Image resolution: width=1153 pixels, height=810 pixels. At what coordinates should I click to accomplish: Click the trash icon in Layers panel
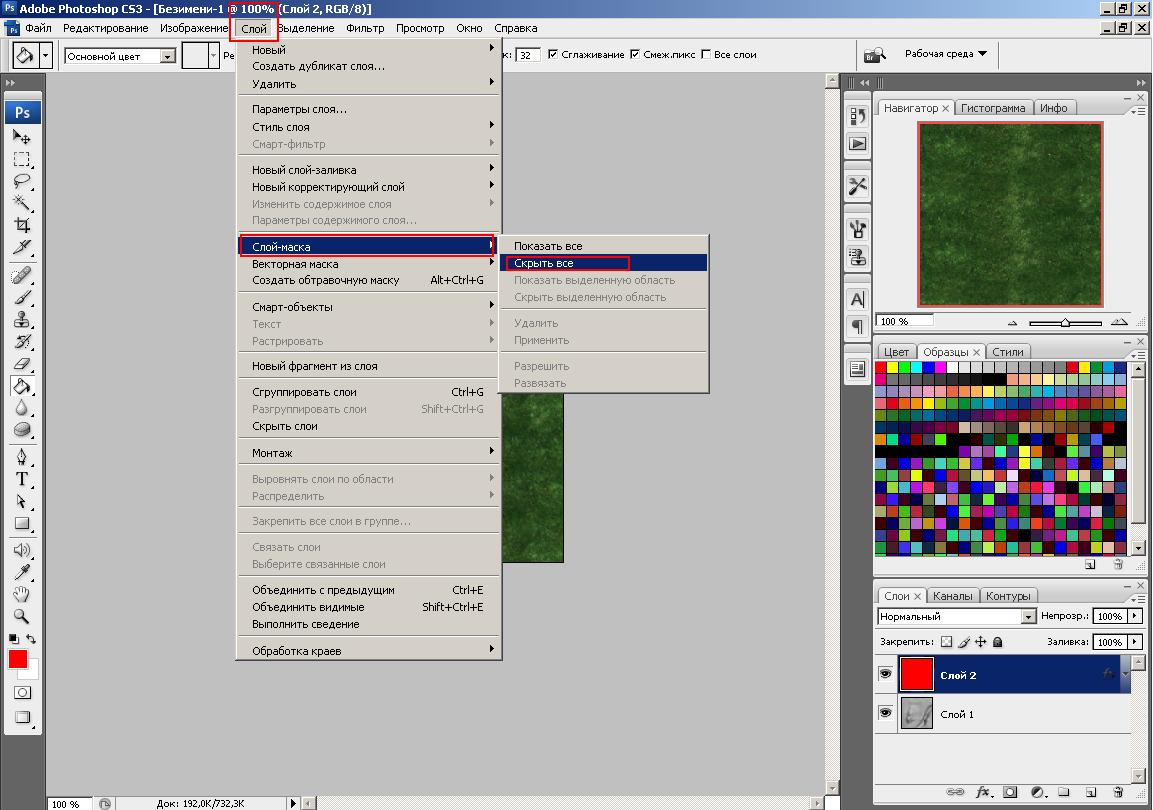pyautogui.click(x=1116, y=792)
